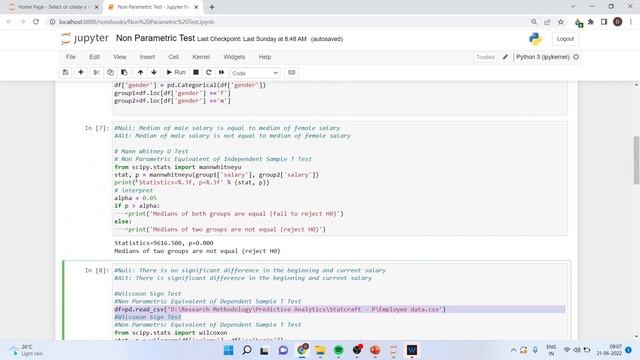Viewport: 640px width, 360px height.
Task: Click the In [7] cell prompt
Action: click(x=97, y=128)
